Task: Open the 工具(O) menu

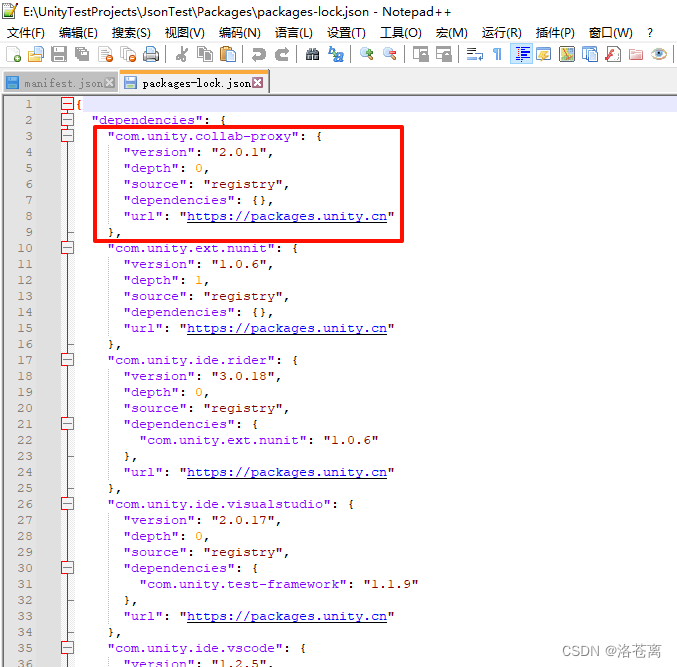Action: coord(401,33)
